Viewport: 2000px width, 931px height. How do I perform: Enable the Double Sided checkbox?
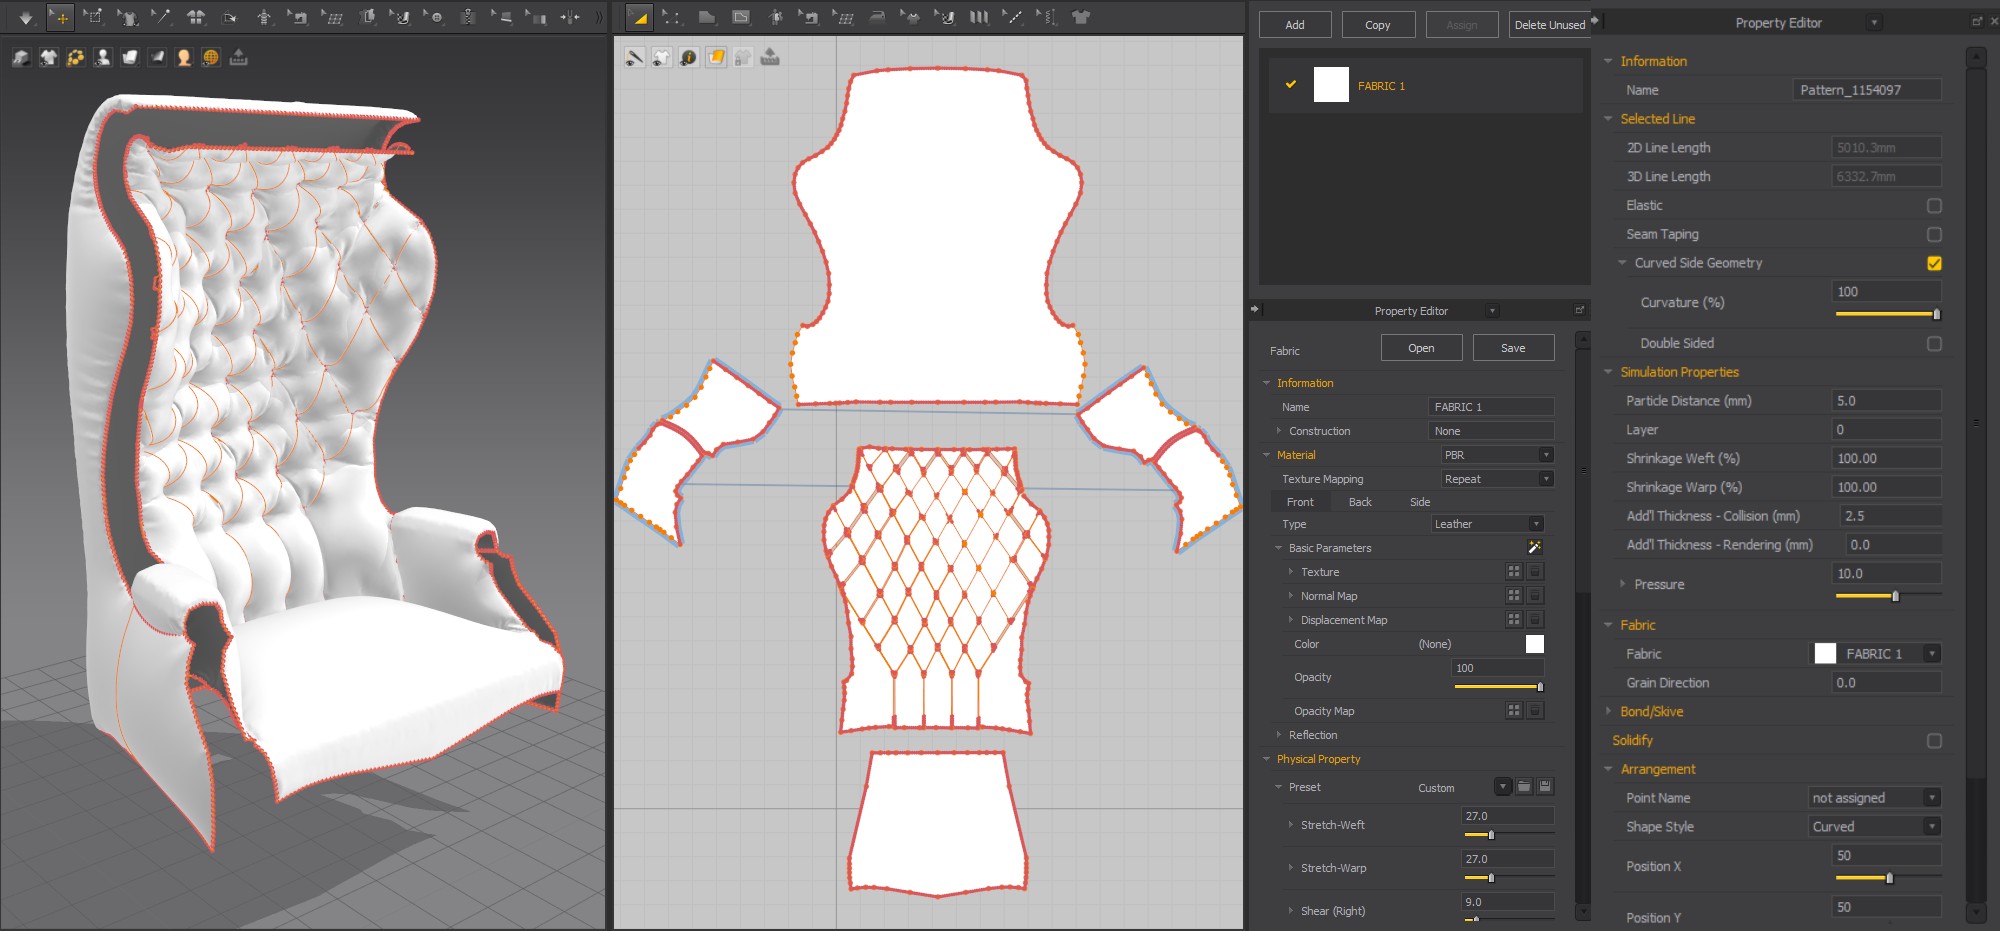click(1936, 342)
